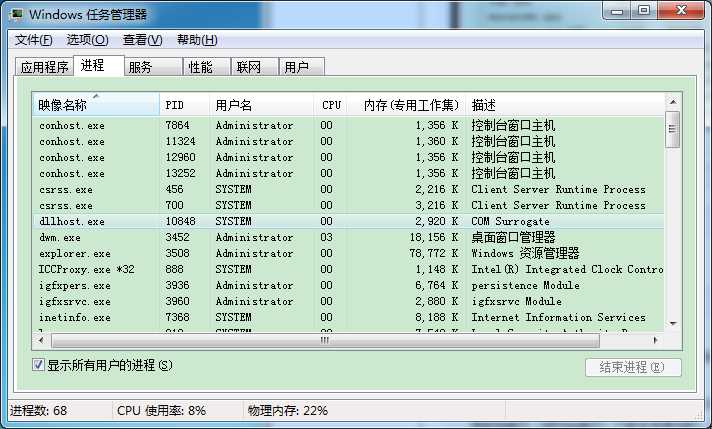This screenshot has height=429, width=712.
Task: Click memory value 18,156 K
Action: [434, 237]
